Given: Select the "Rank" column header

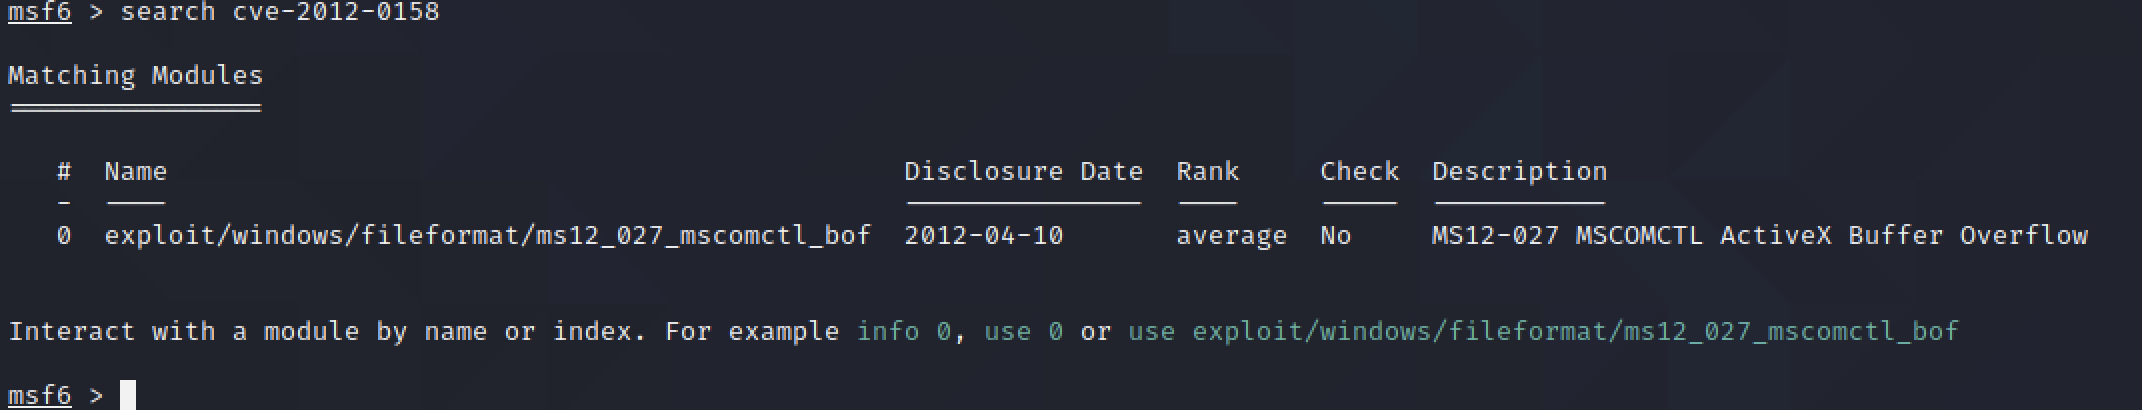Looking at the screenshot, I should coord(1207,172).
